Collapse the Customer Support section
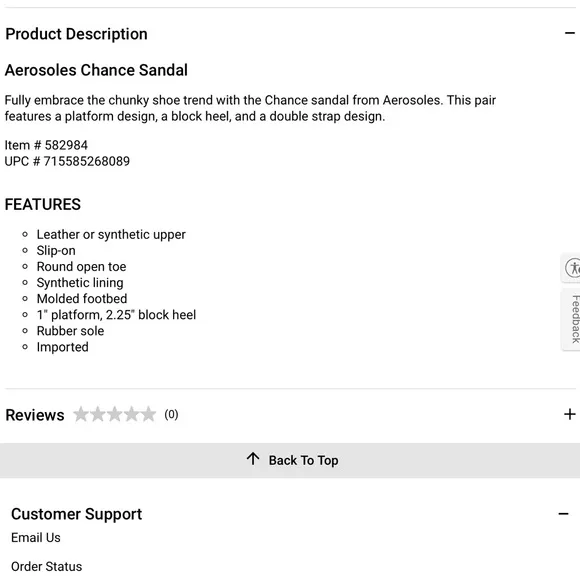 tap(563, 514)
